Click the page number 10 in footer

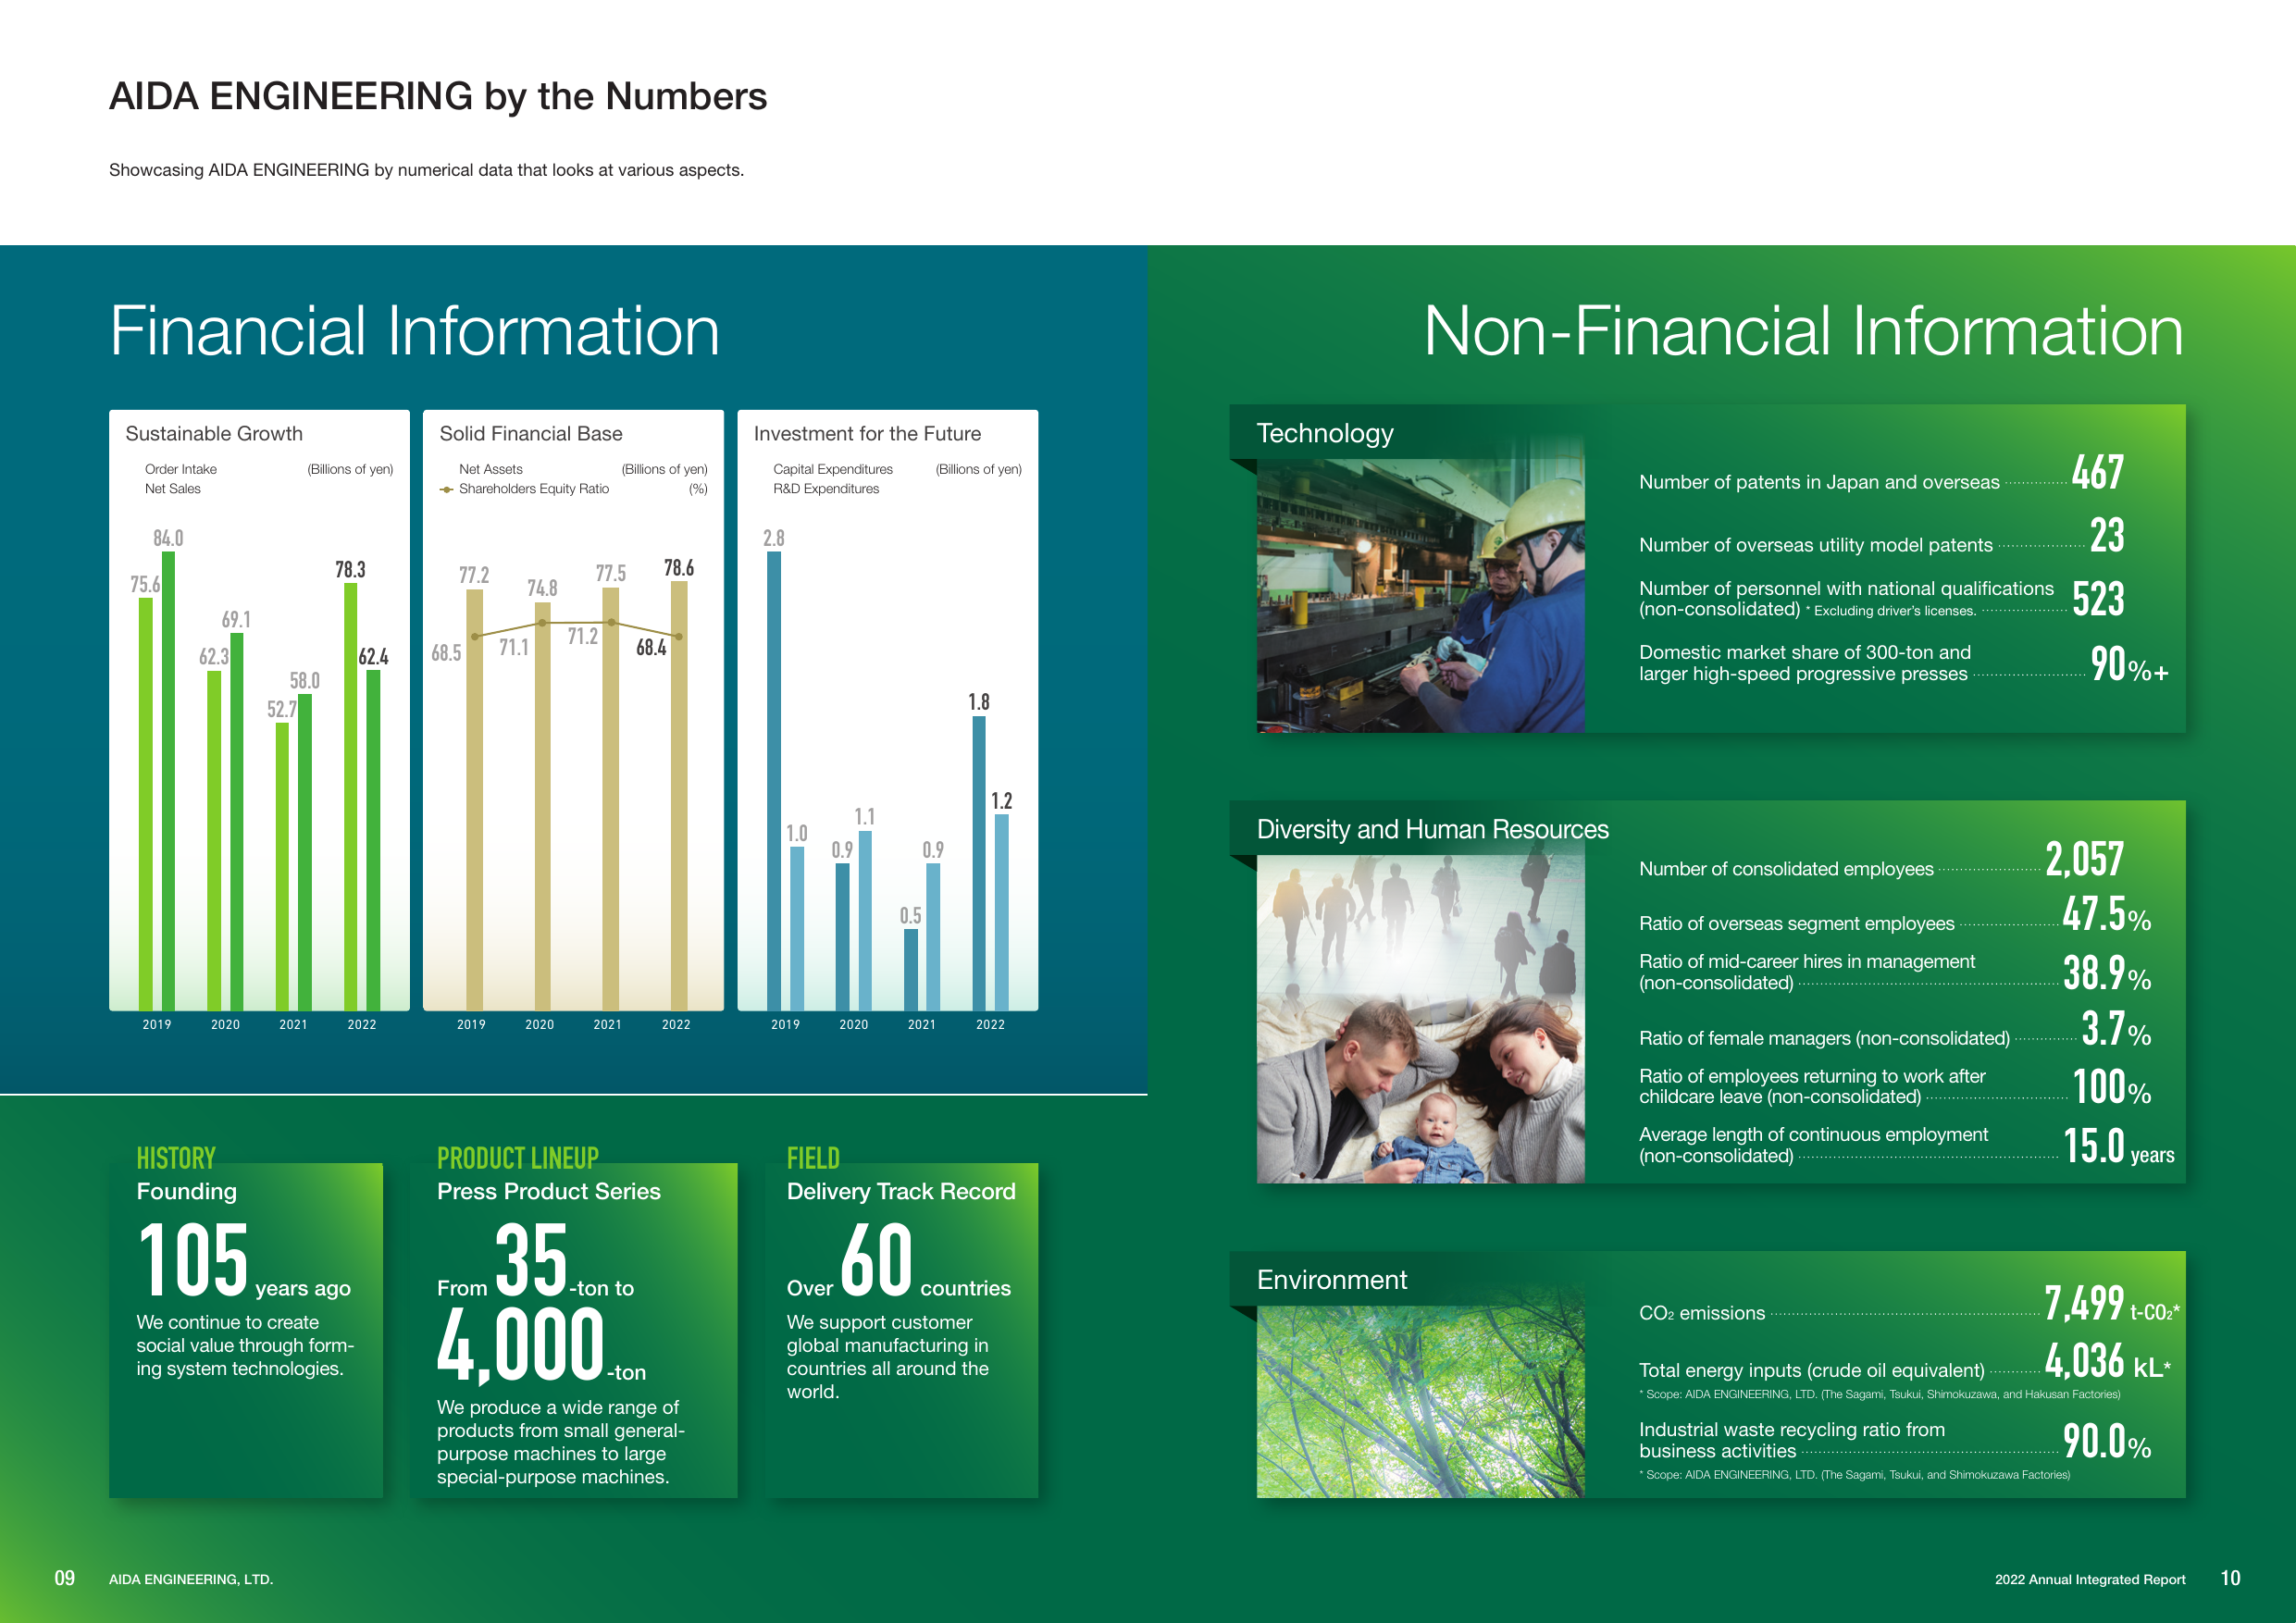point(2230,1578)
